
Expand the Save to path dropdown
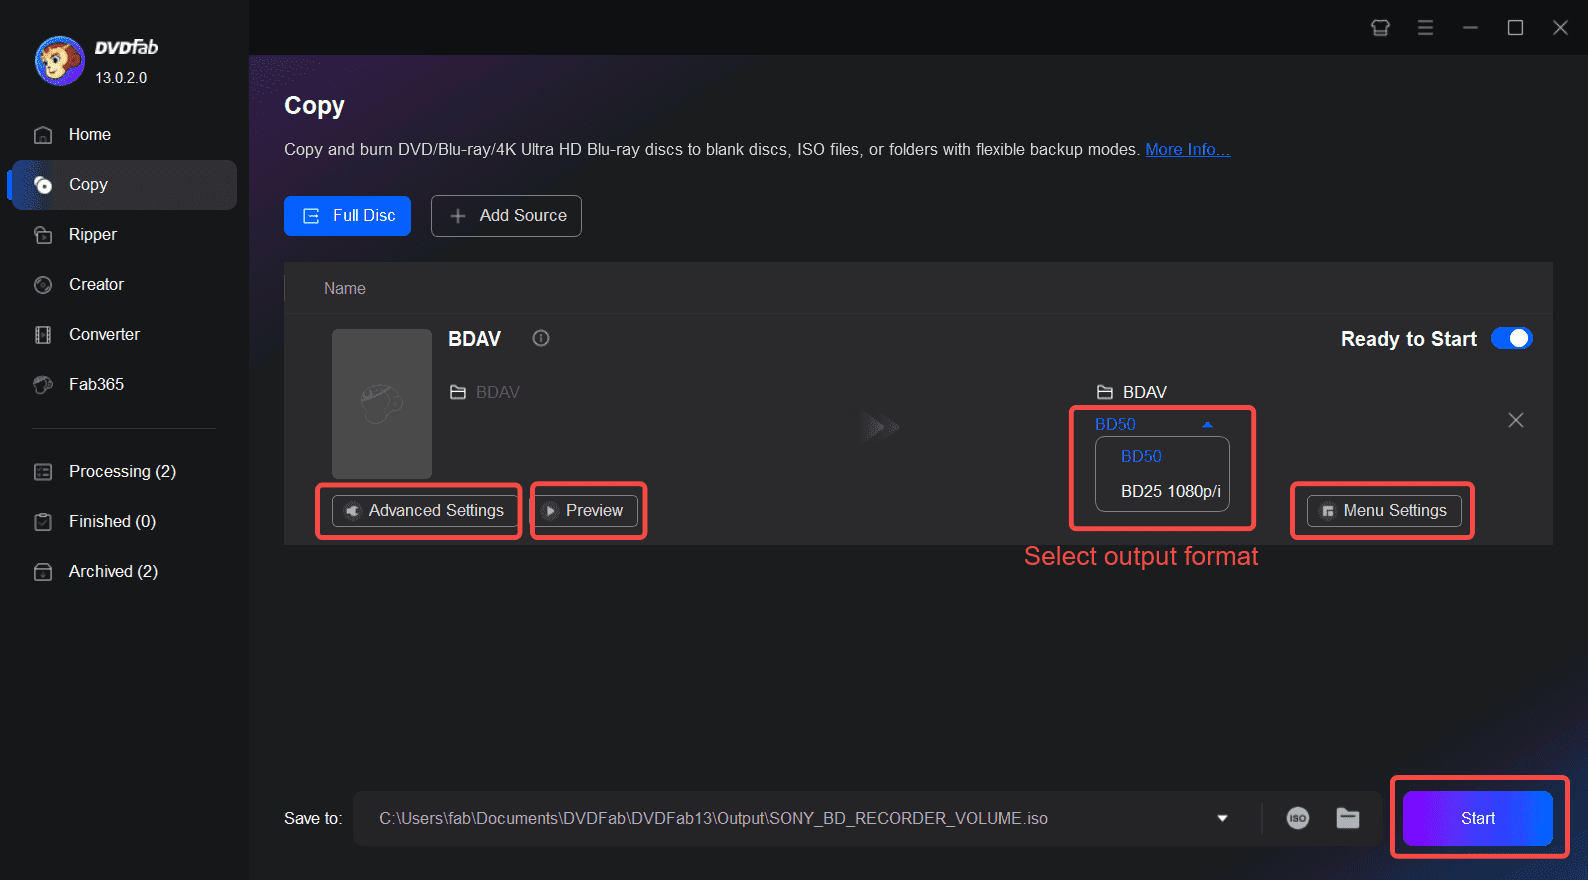click(x=1222, y=818)
